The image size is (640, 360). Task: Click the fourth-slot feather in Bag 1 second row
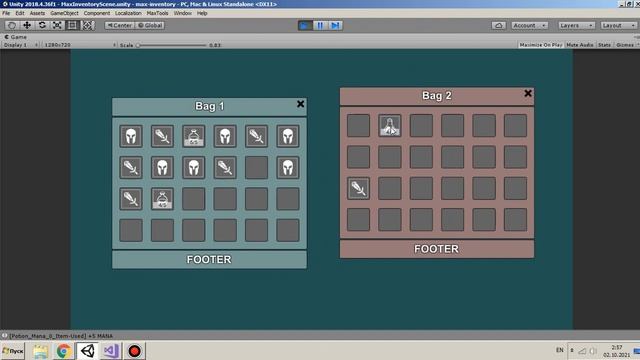pyautogui.click(x=225, y=167)
